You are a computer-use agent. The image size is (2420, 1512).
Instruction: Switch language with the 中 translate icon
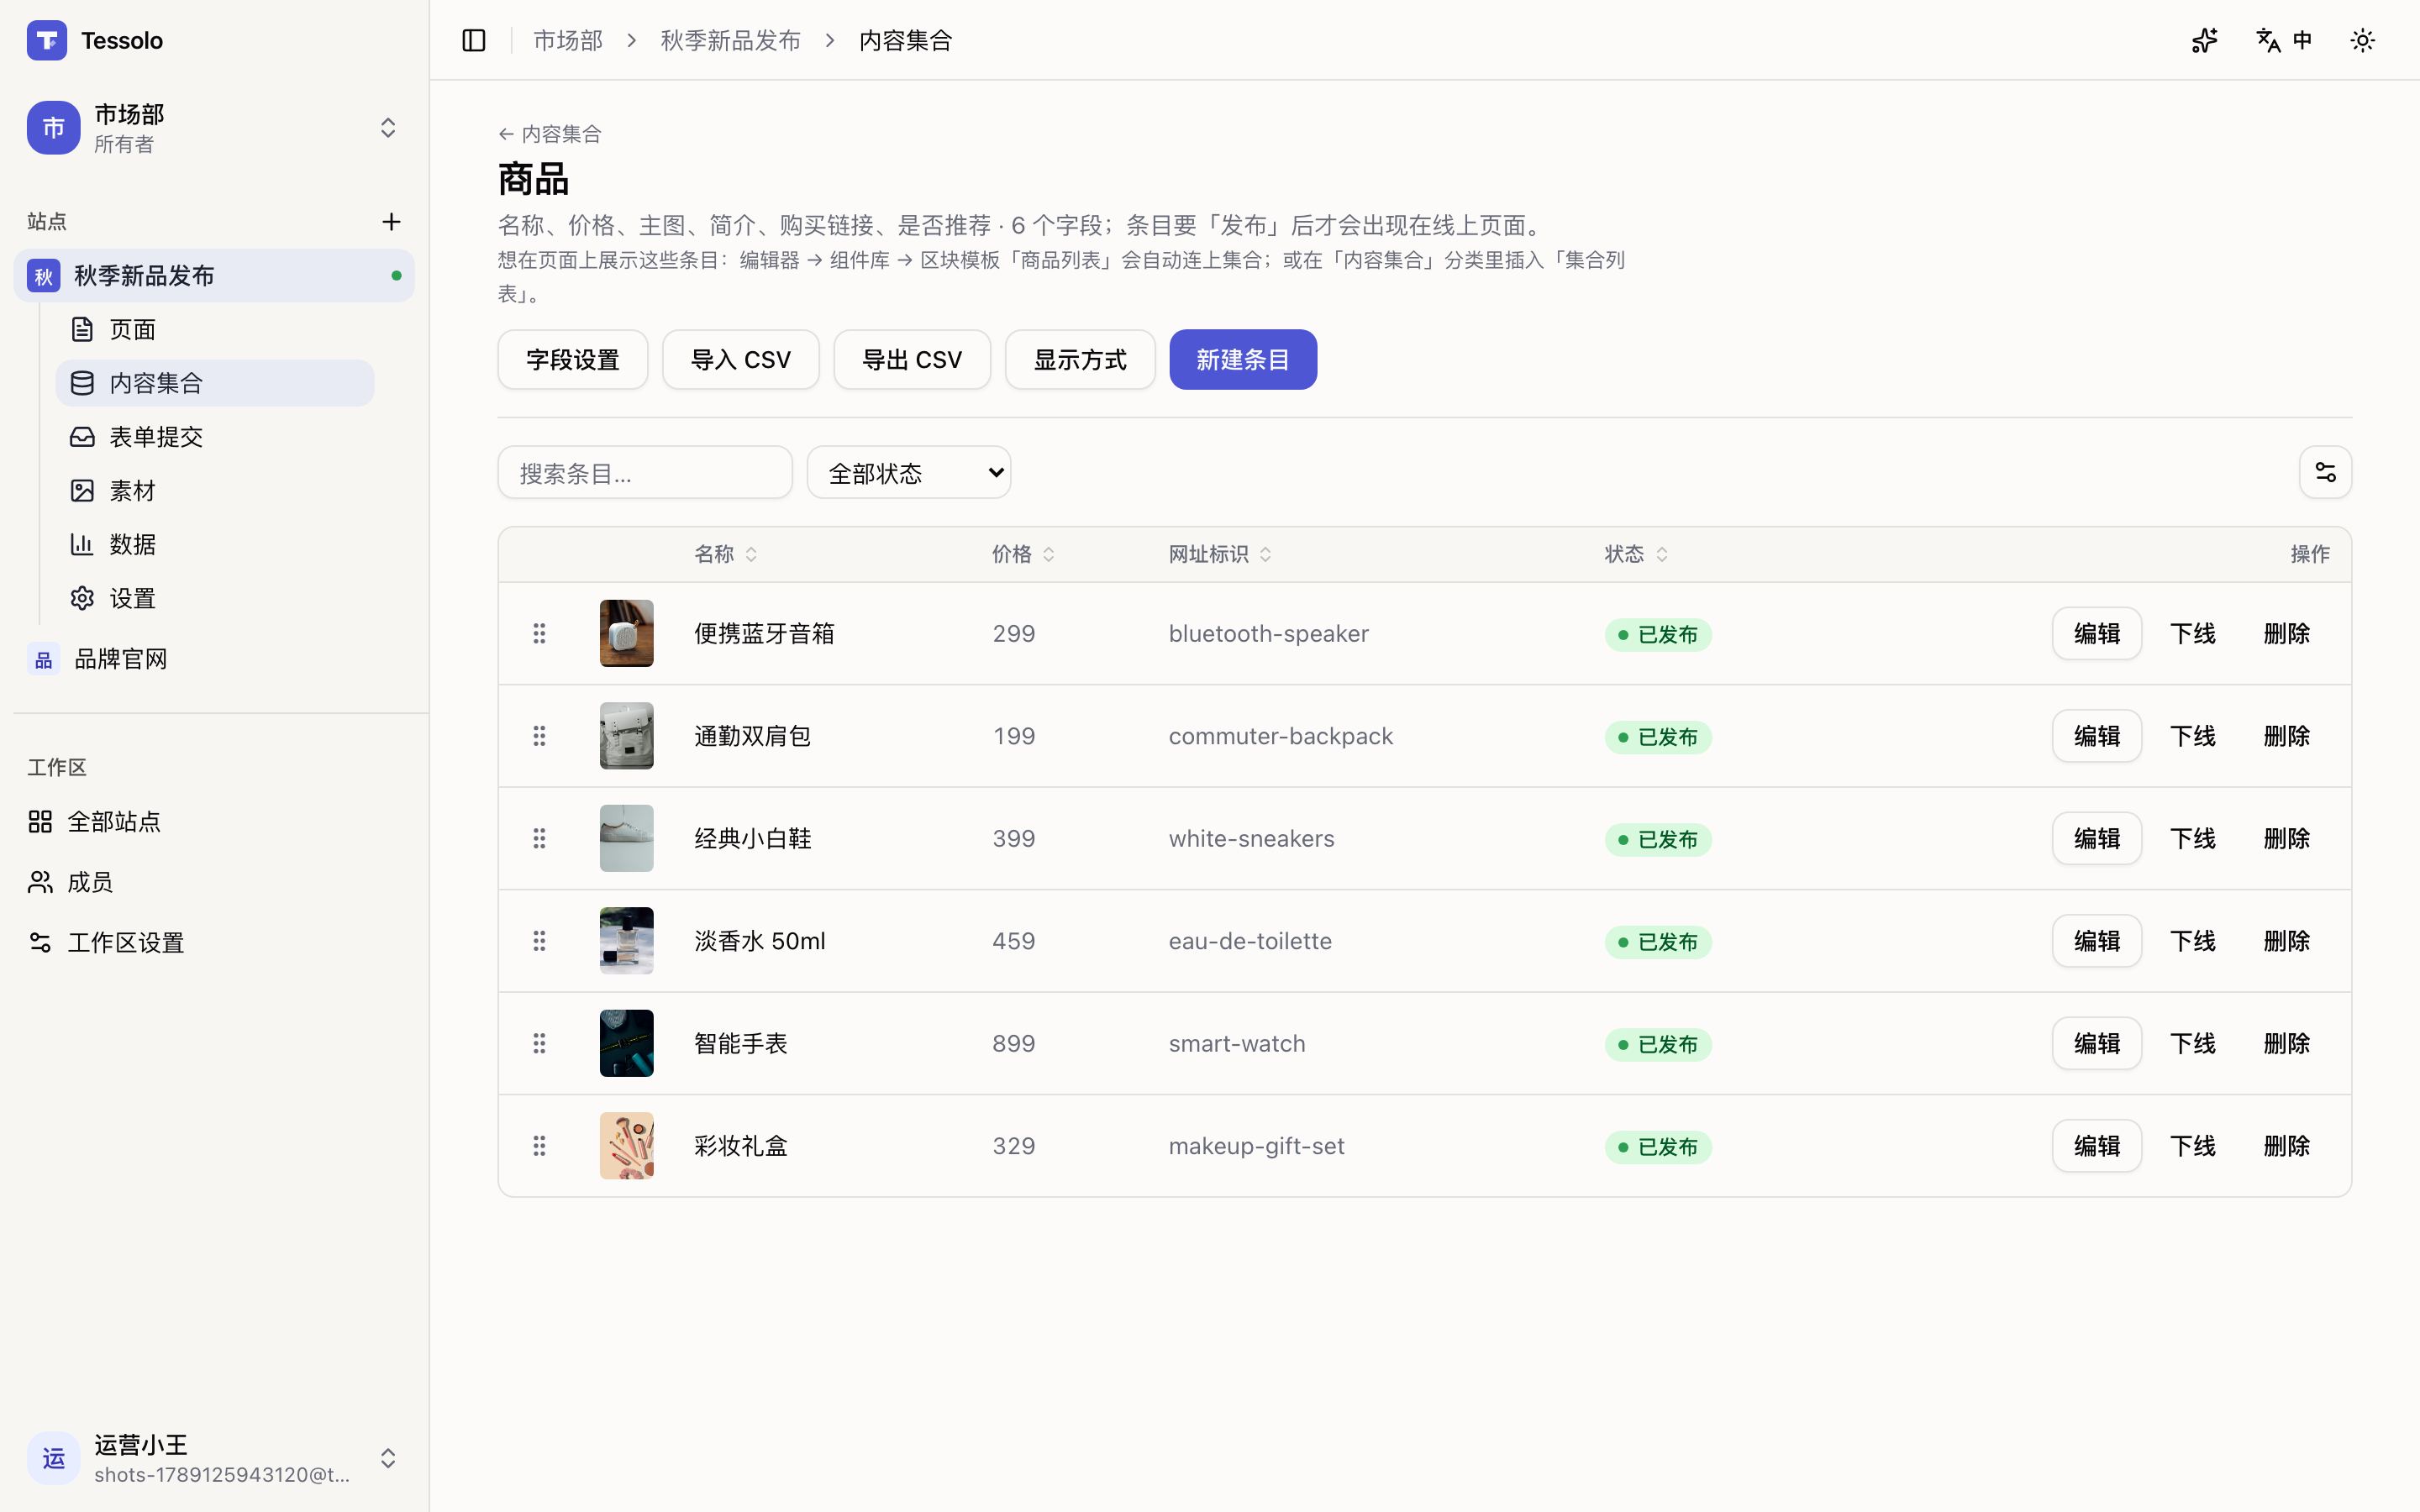(2284, 40)
